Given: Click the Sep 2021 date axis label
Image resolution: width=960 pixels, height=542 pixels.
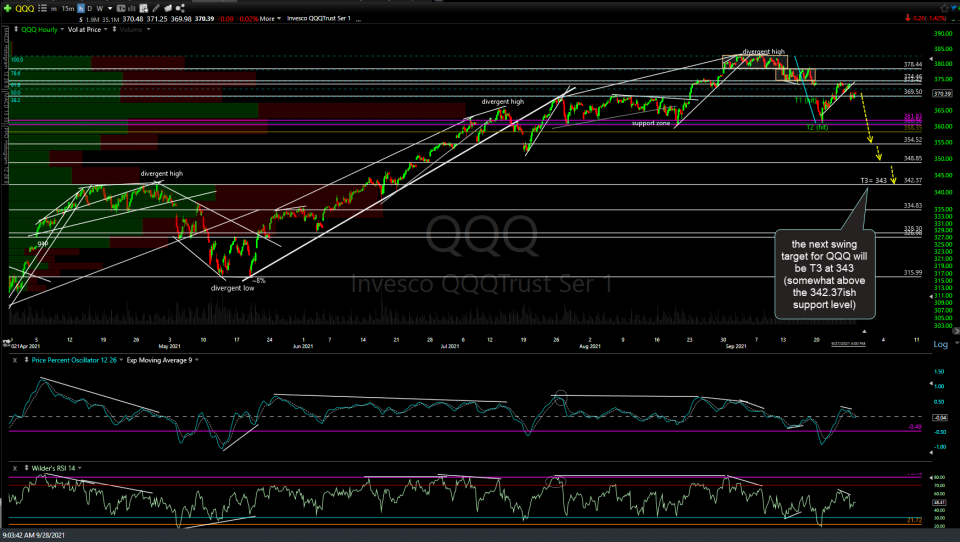Looking at the screenshot, I should coord(736,347).
